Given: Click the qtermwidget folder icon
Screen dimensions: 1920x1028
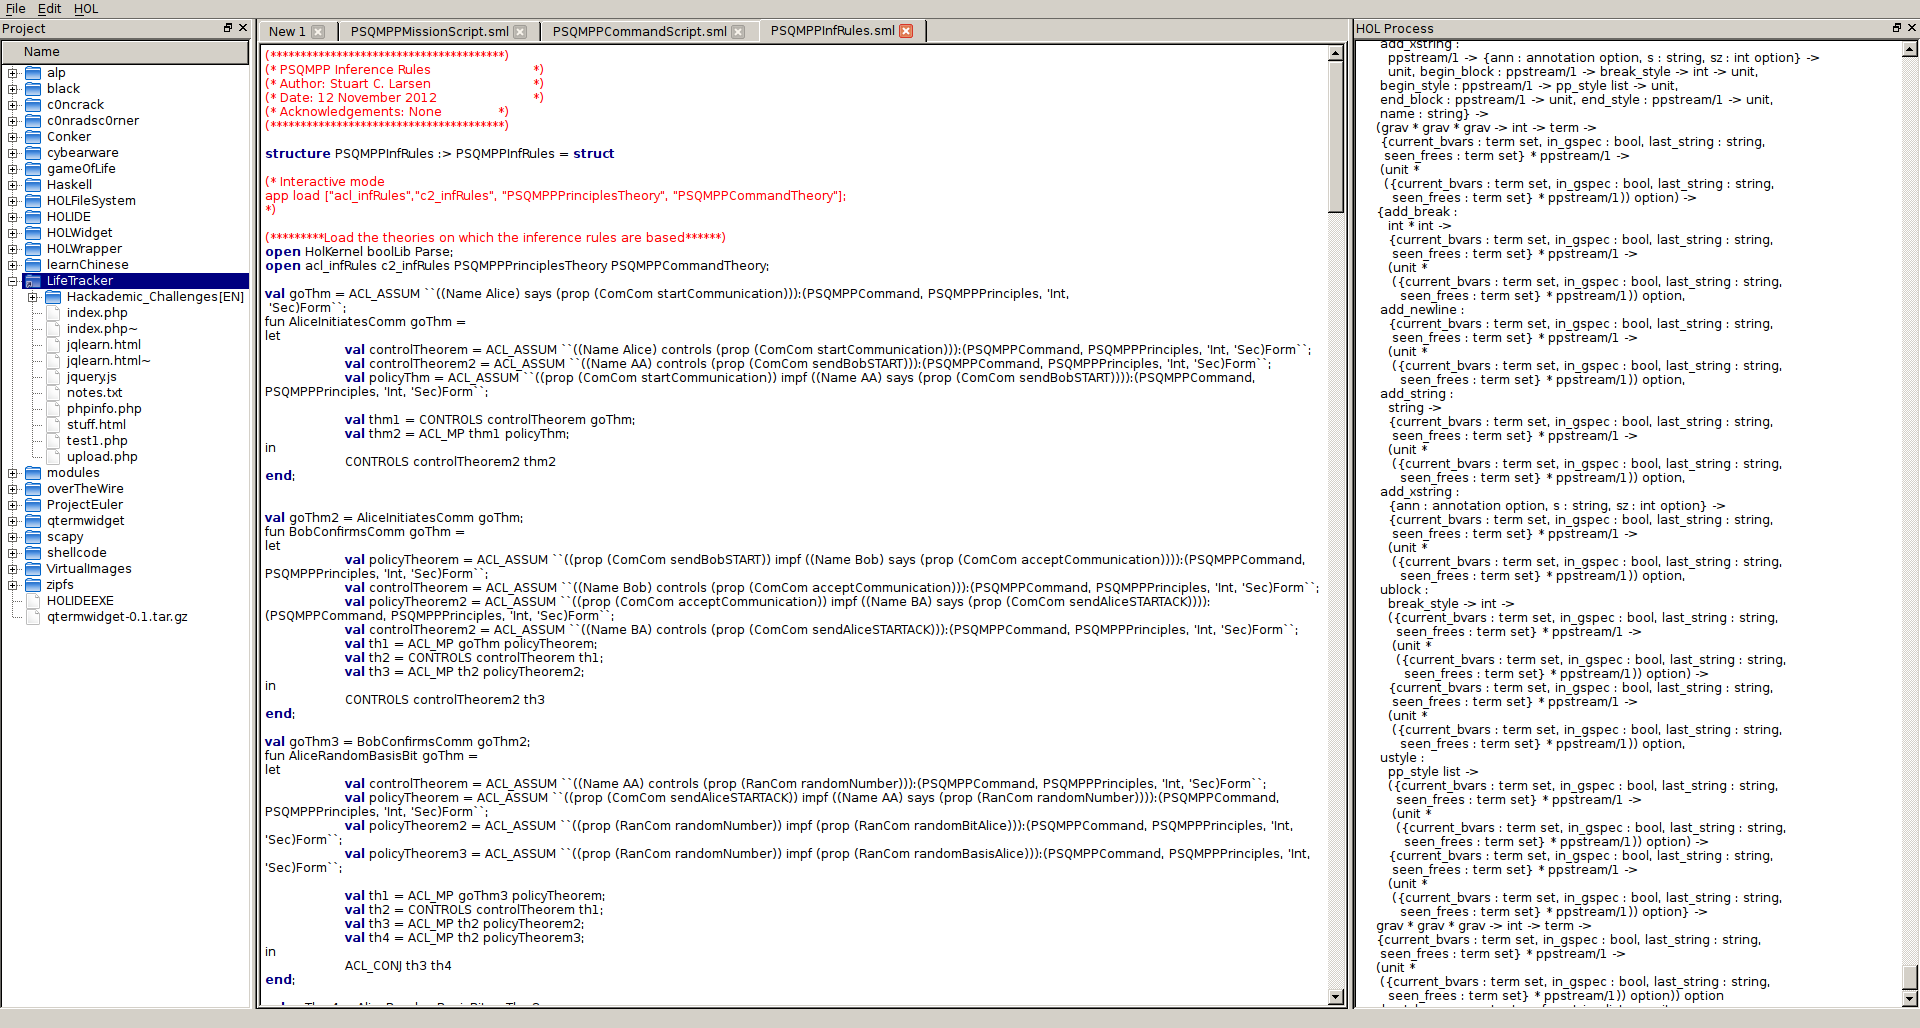Looking at the screenshot, I should 33,521.
